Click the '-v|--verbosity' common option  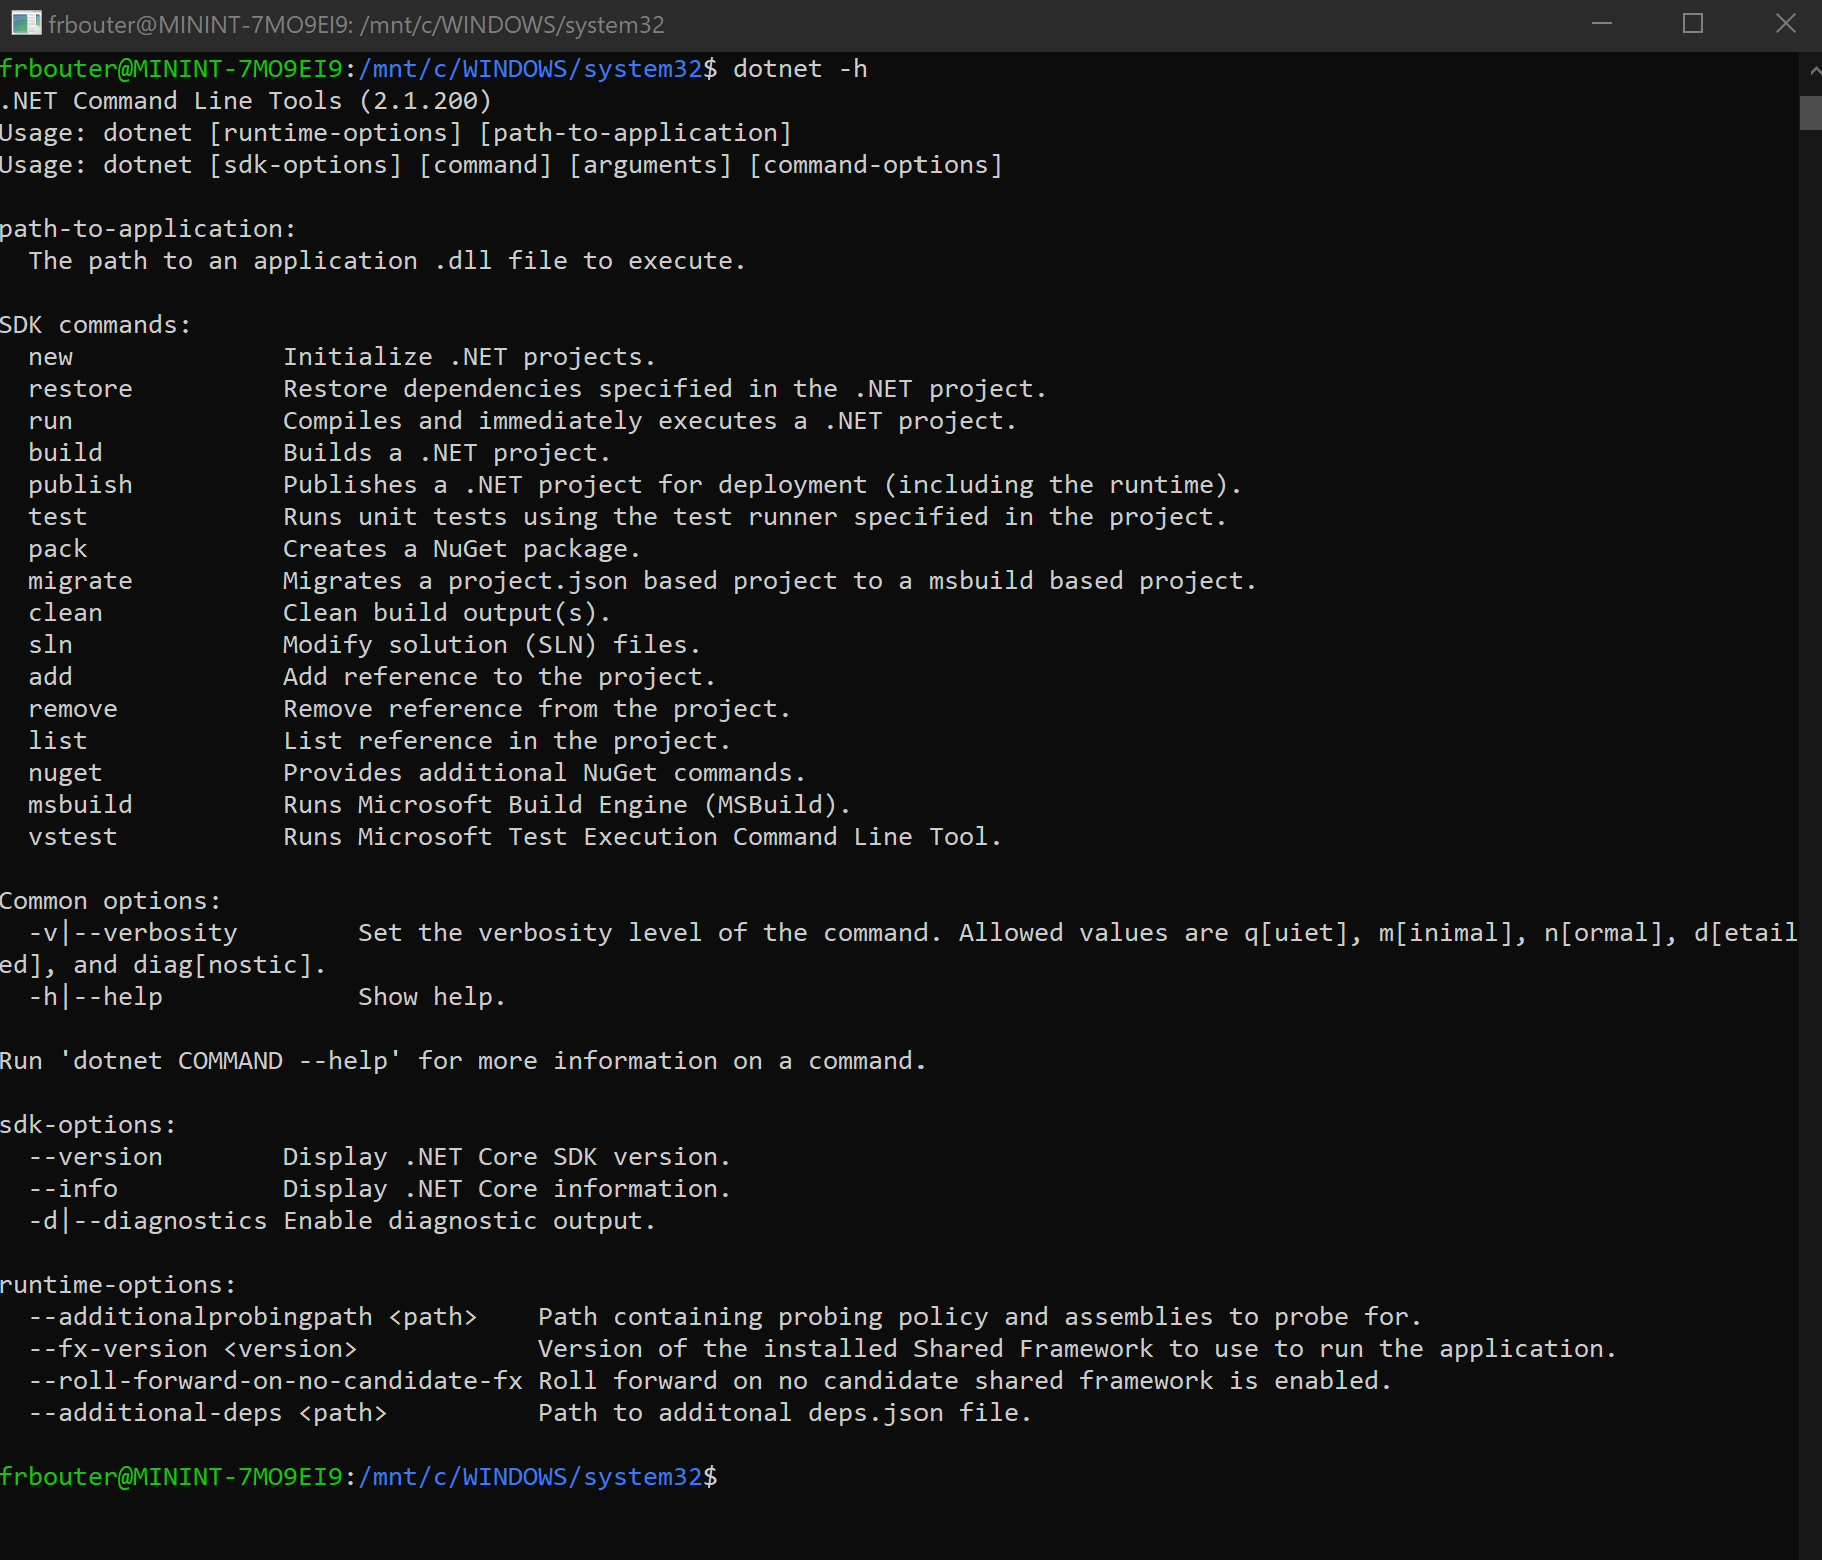(x=133, y=933)
